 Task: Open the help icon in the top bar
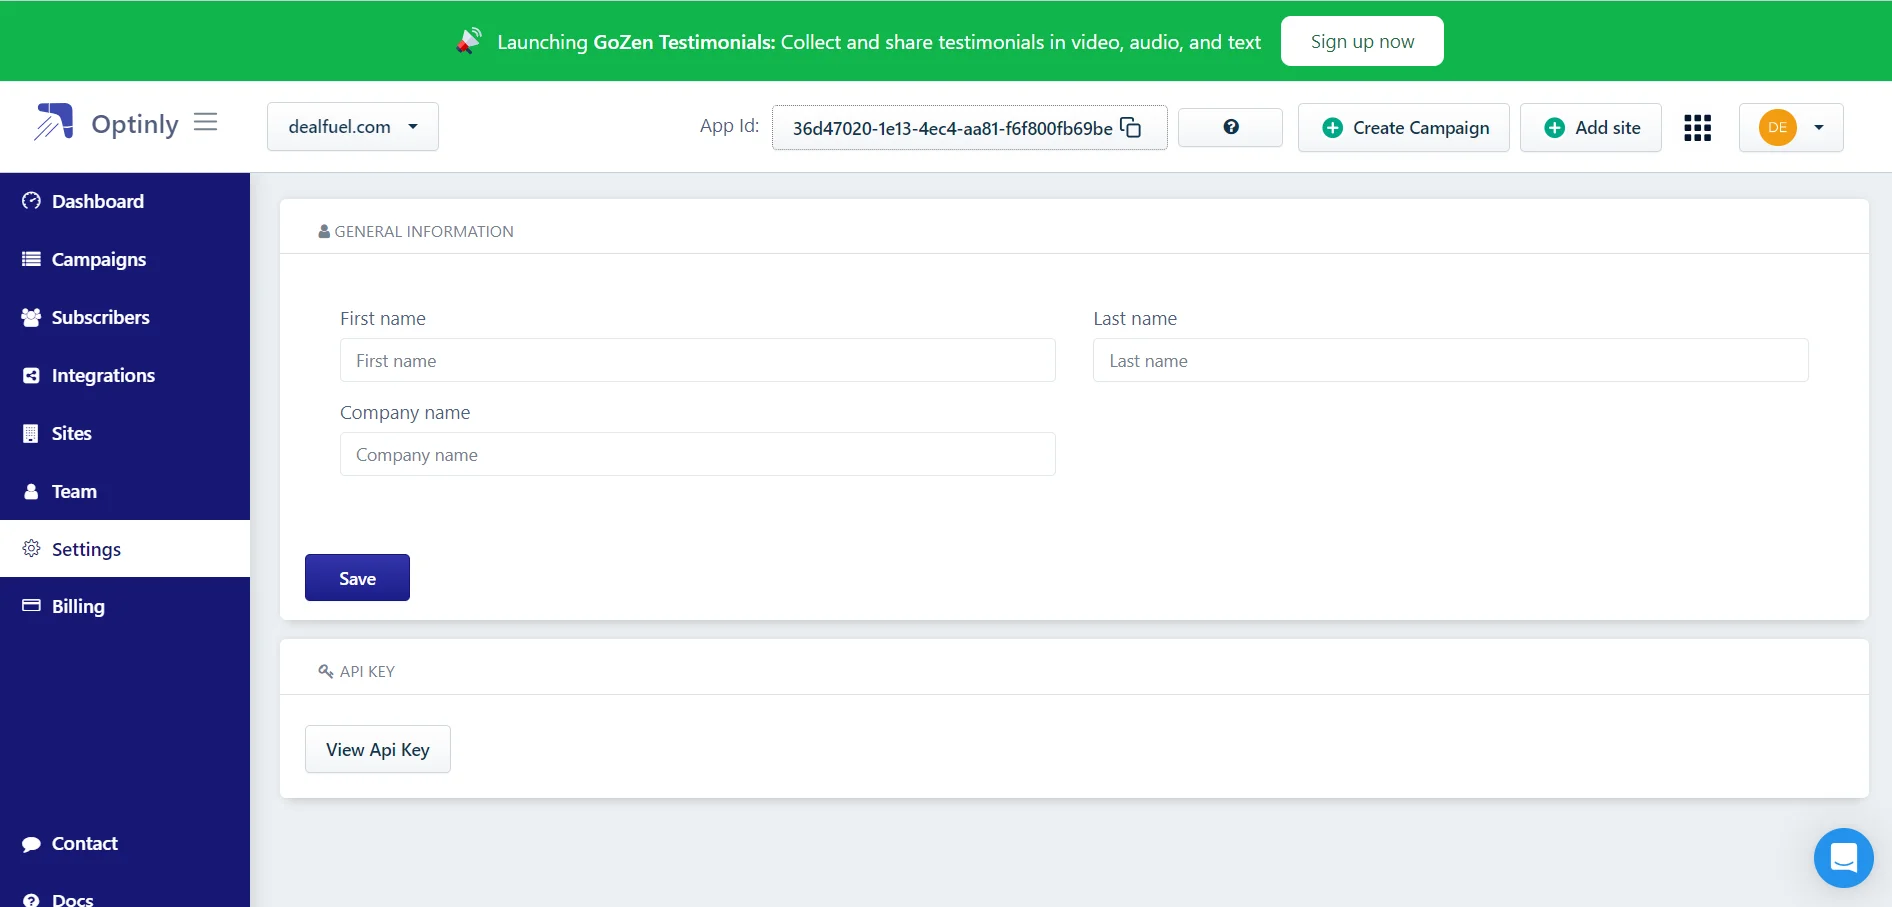pyautogui.click(x=1230, y=128)
